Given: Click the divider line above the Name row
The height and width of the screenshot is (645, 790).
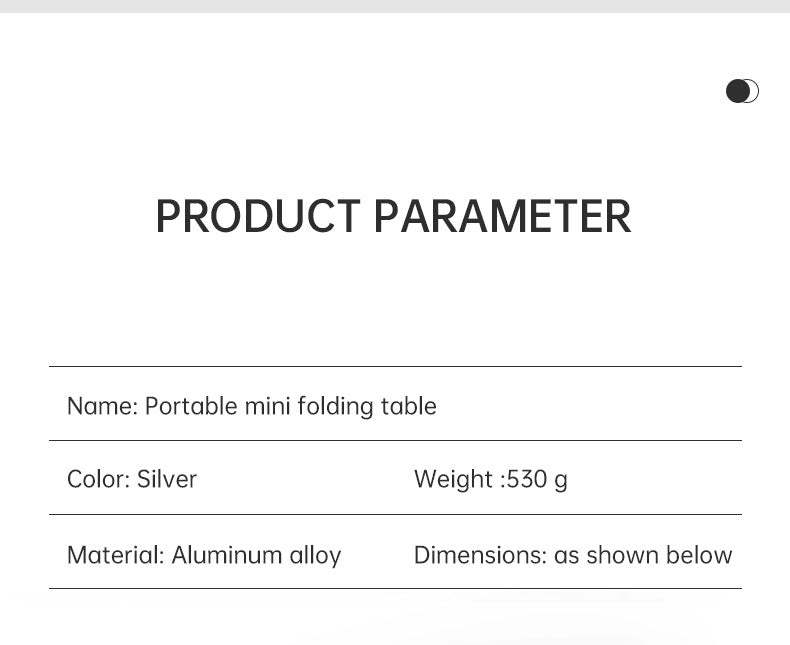Looking at the screenshot, I should pyautogui.click(x=395, y=367).
